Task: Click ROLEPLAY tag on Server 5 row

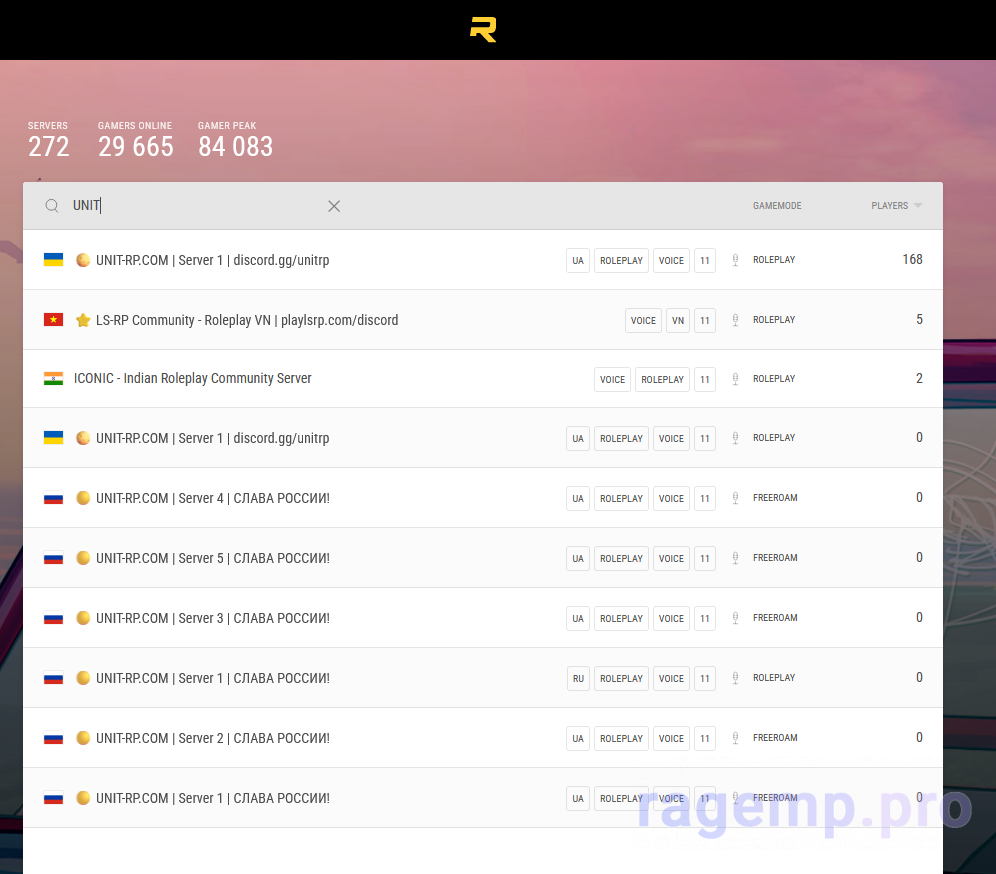Action: tap(621, 558)
